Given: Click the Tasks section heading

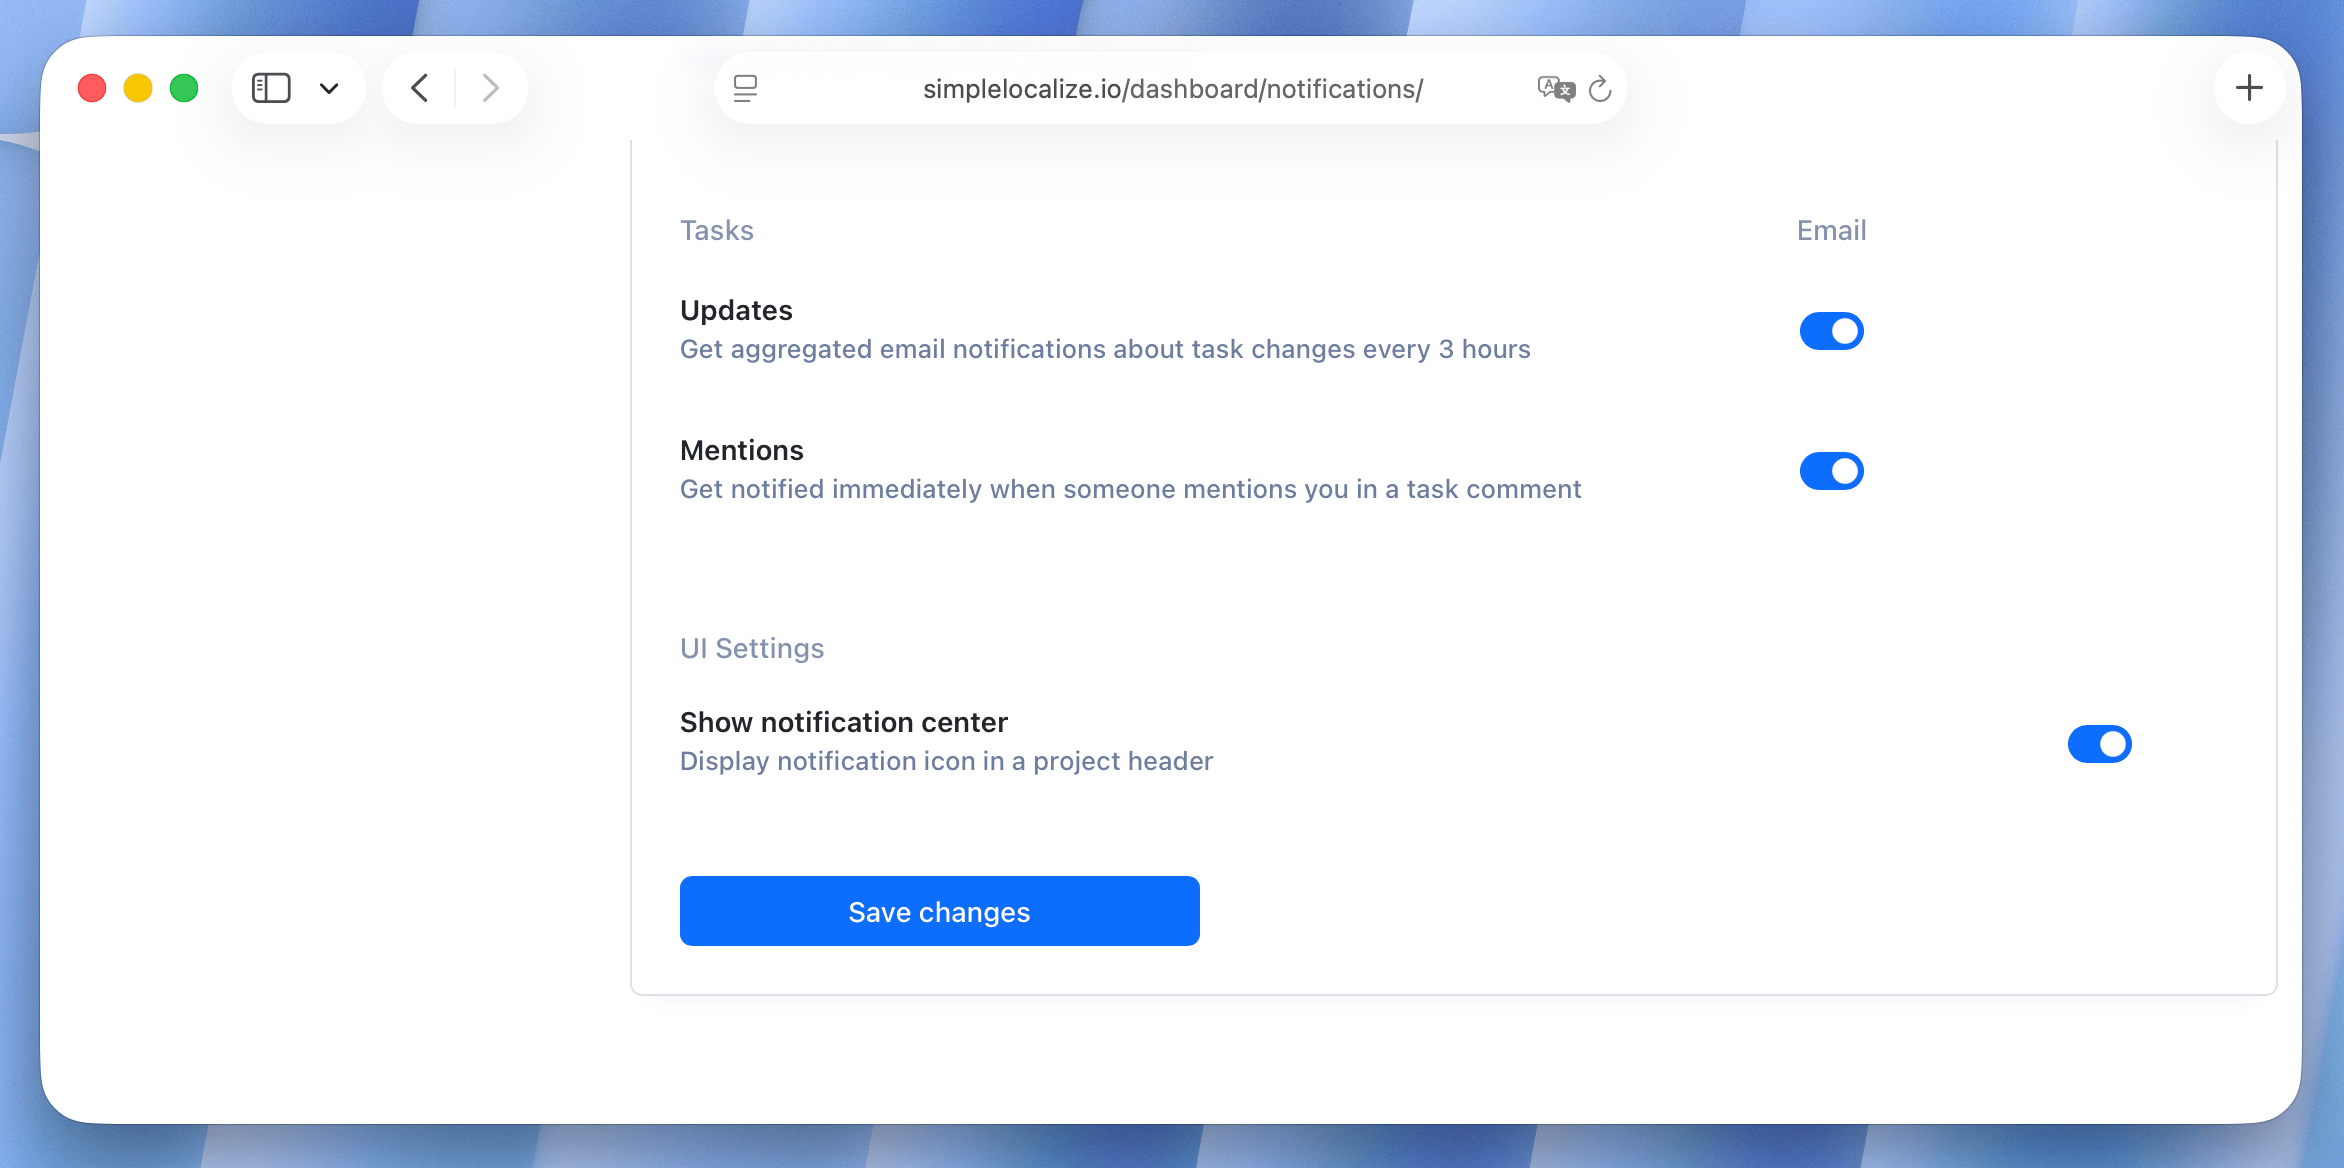Looking at the screenshot, I should point(716,230).
